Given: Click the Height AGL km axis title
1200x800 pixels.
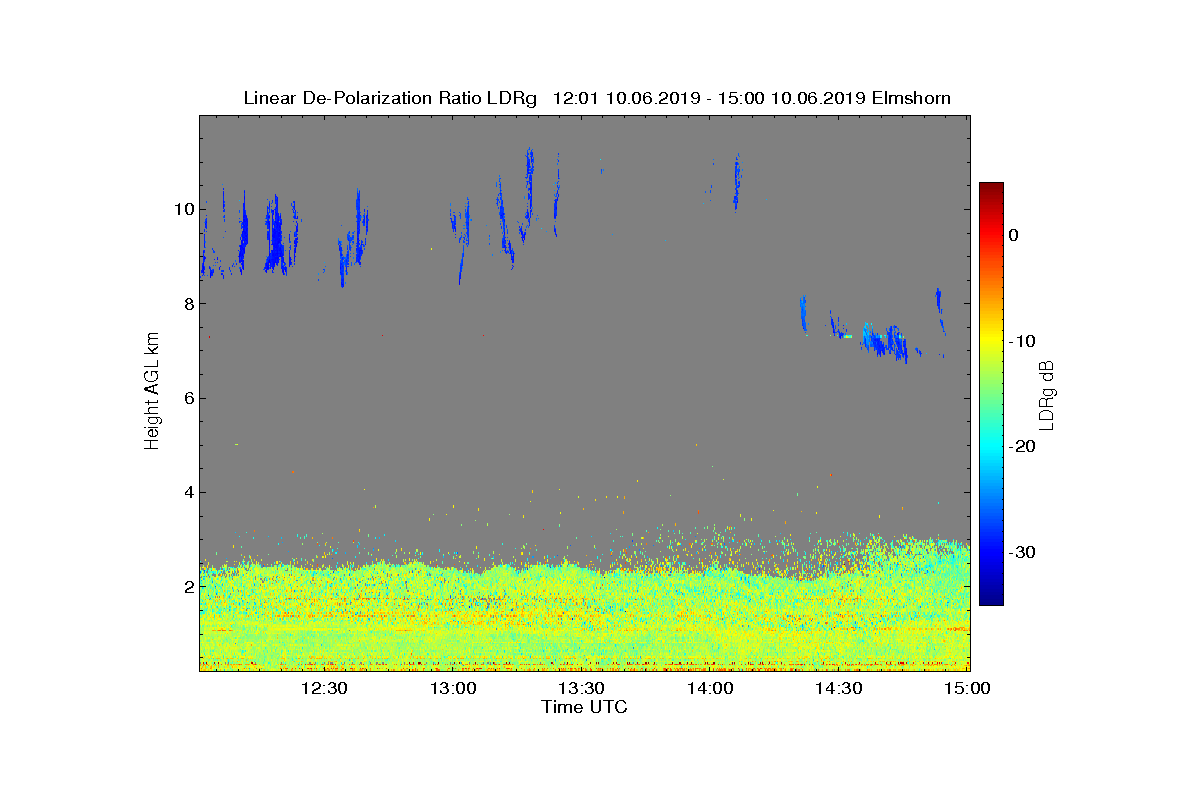Looking at the screenshot, I should tap(153, 393).
